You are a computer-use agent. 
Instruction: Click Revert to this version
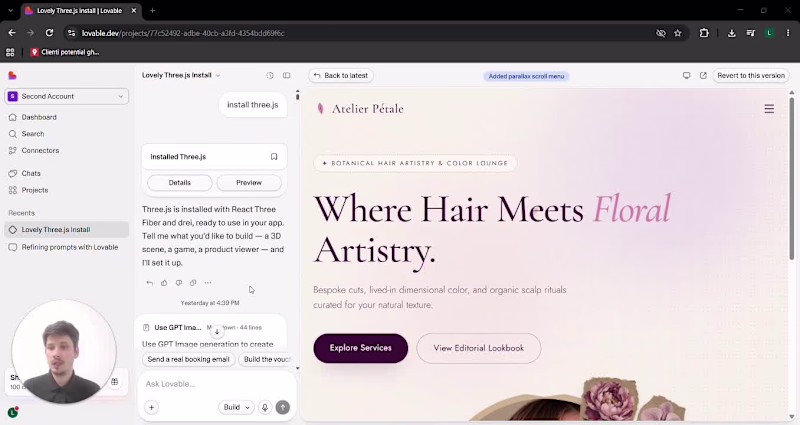751,76
